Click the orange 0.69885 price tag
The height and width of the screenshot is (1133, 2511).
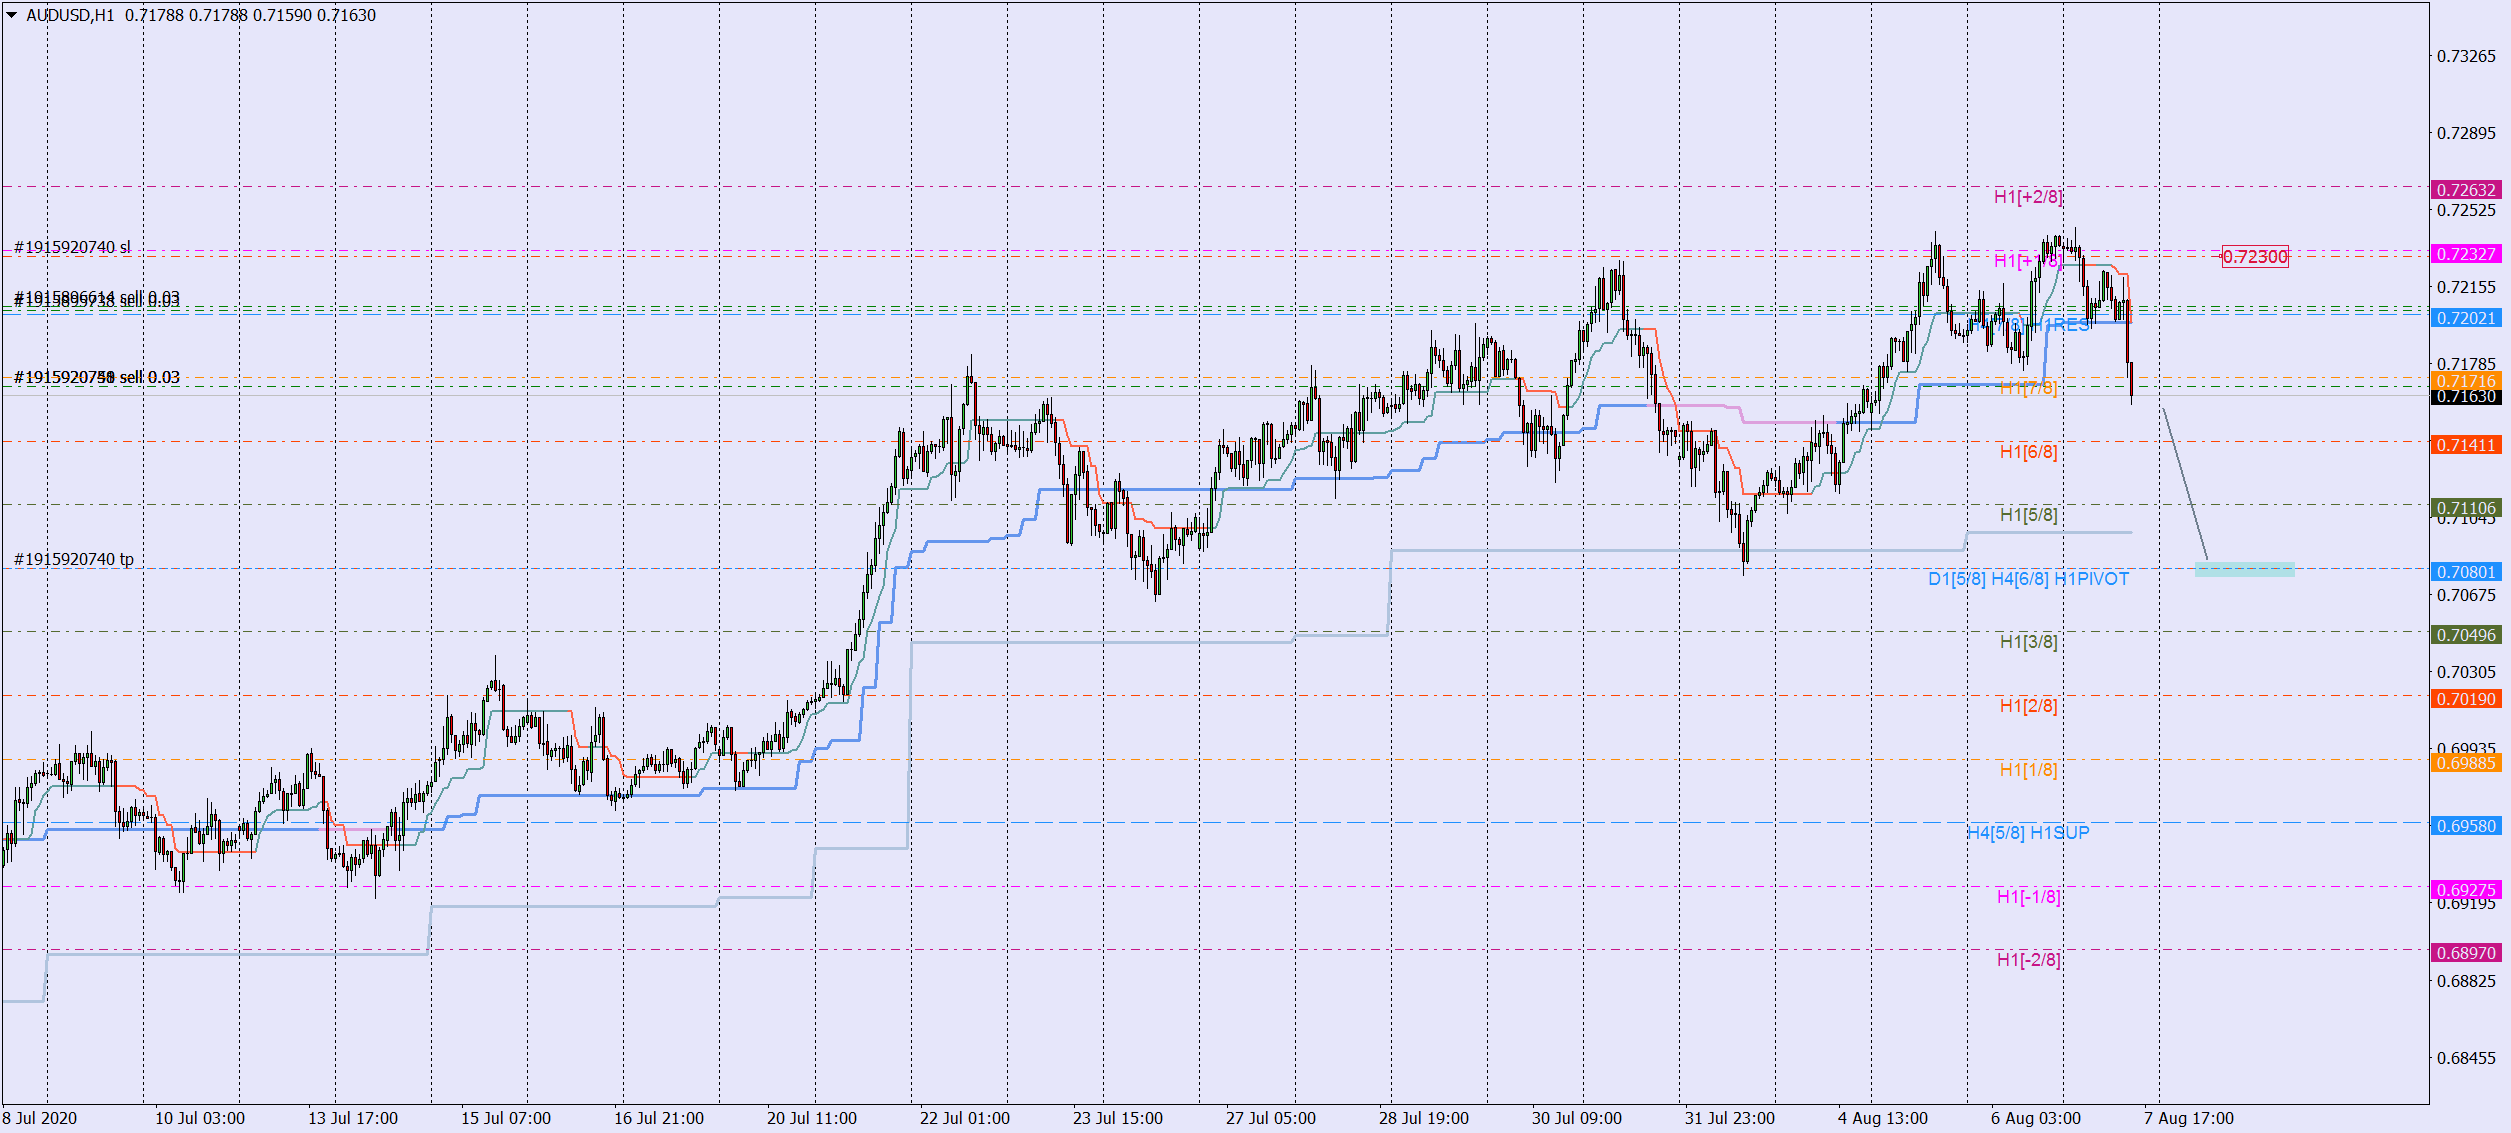tap(2466, 763)
